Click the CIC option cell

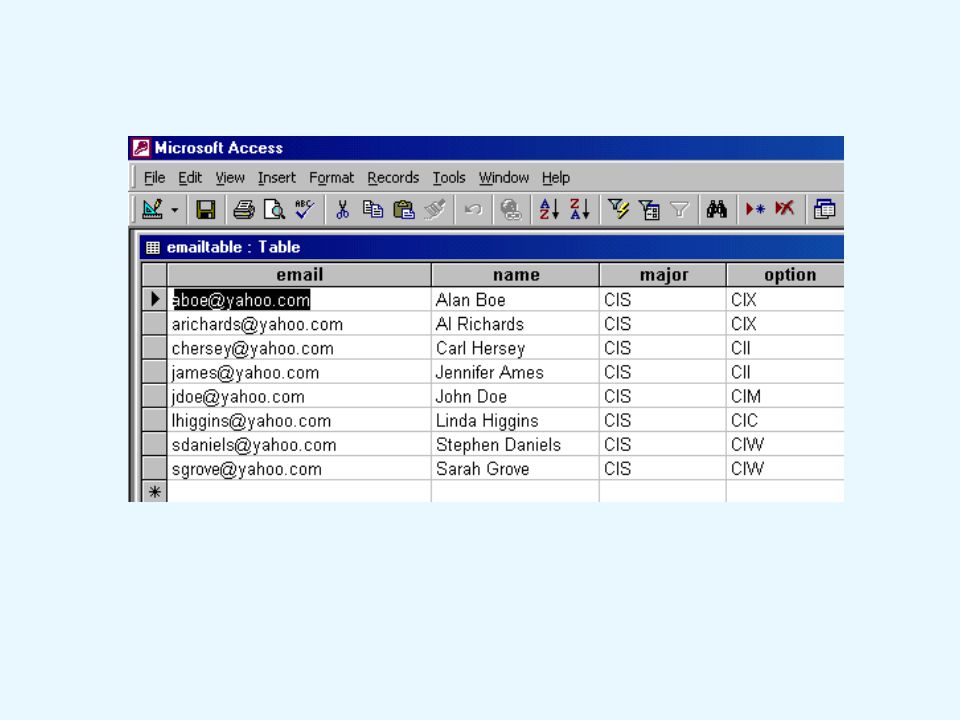tap(786, 420)
